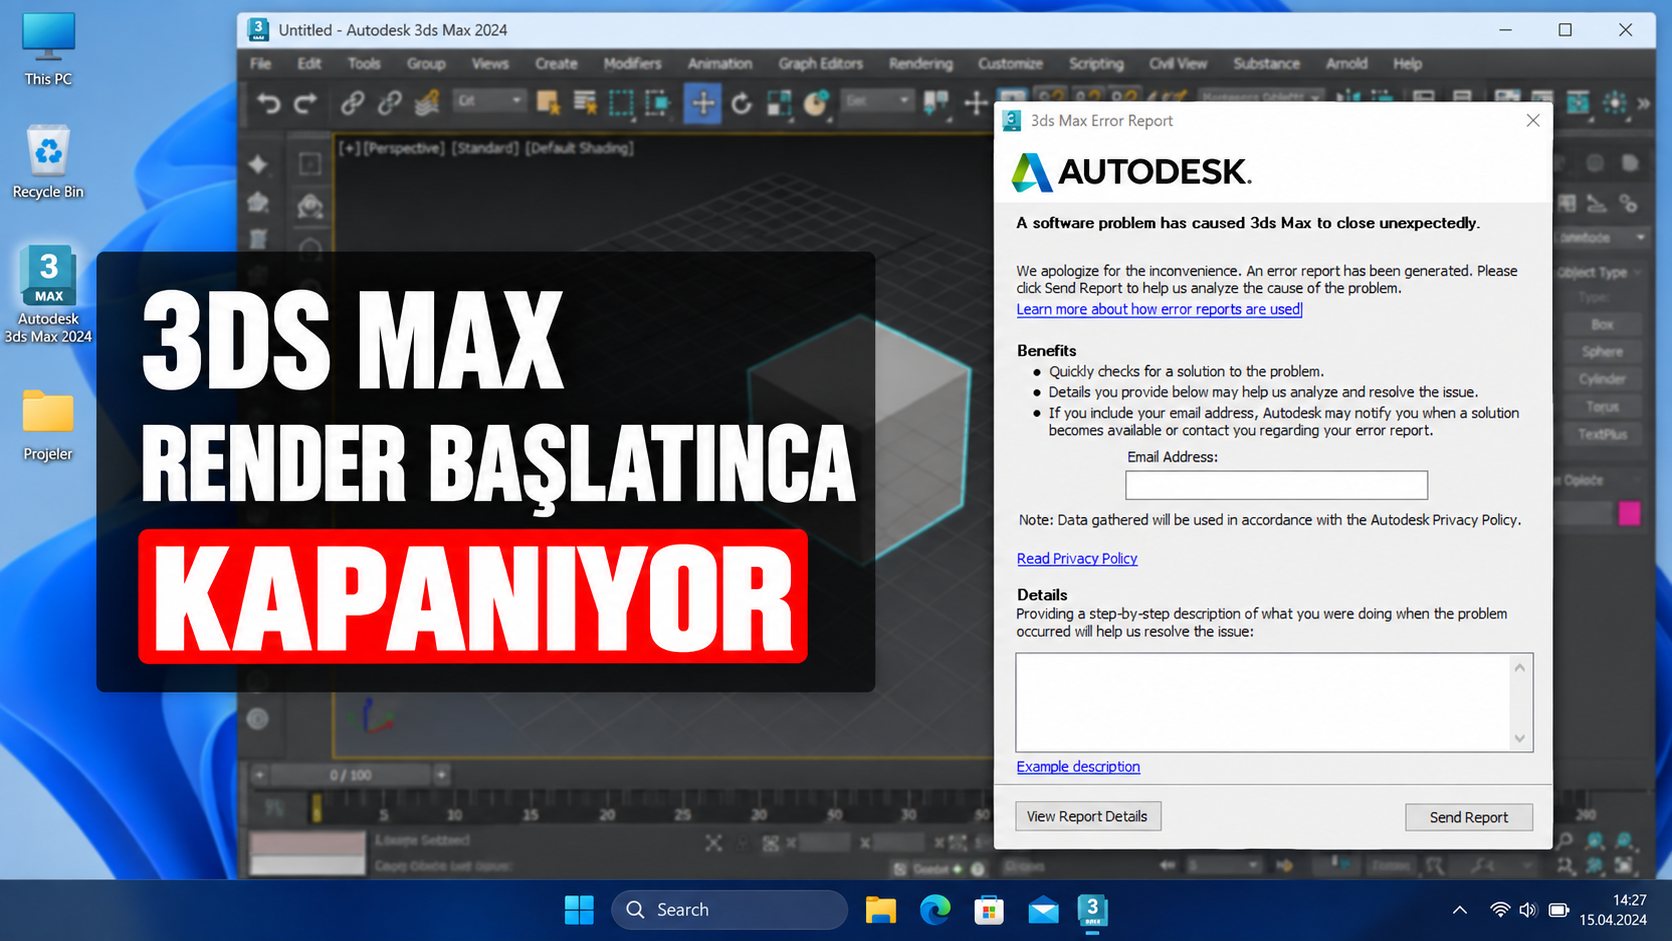This screenshot has height=941, width=1672.
Task: Open the Graph Editors menu
Action: (820, 63)
